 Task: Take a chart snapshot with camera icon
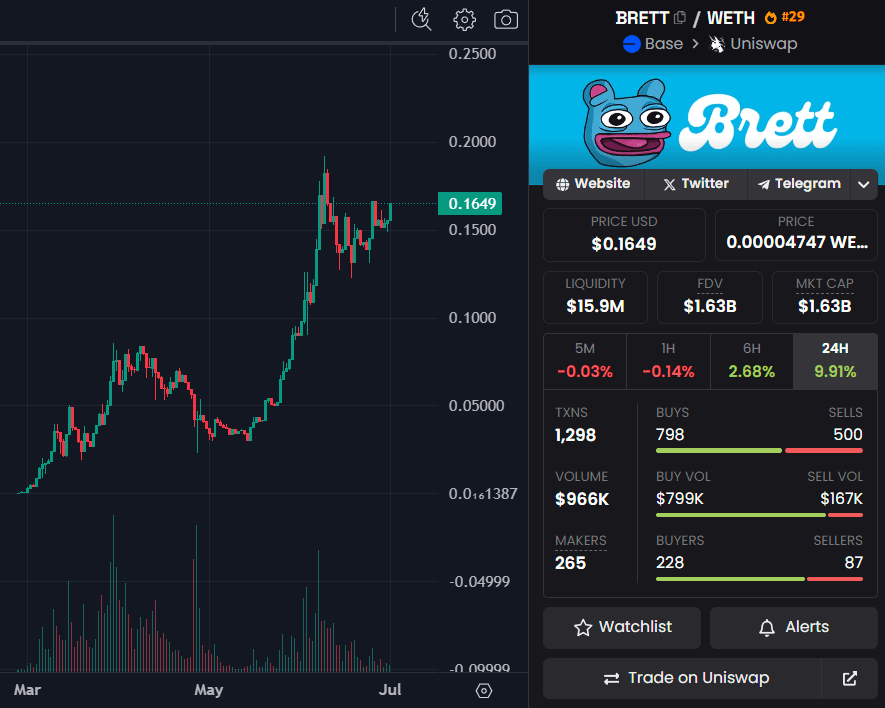tap(506, 20)
